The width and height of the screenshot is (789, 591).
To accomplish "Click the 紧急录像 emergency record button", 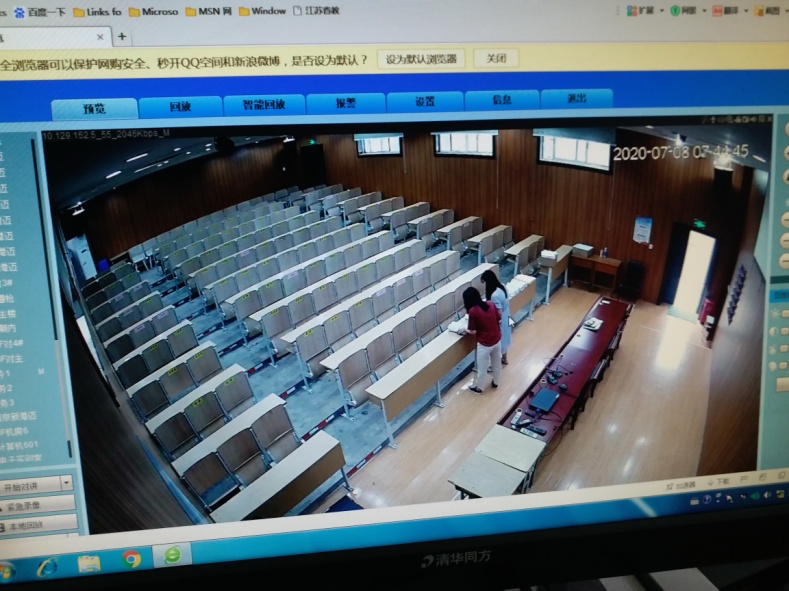I will coord(37,505).
